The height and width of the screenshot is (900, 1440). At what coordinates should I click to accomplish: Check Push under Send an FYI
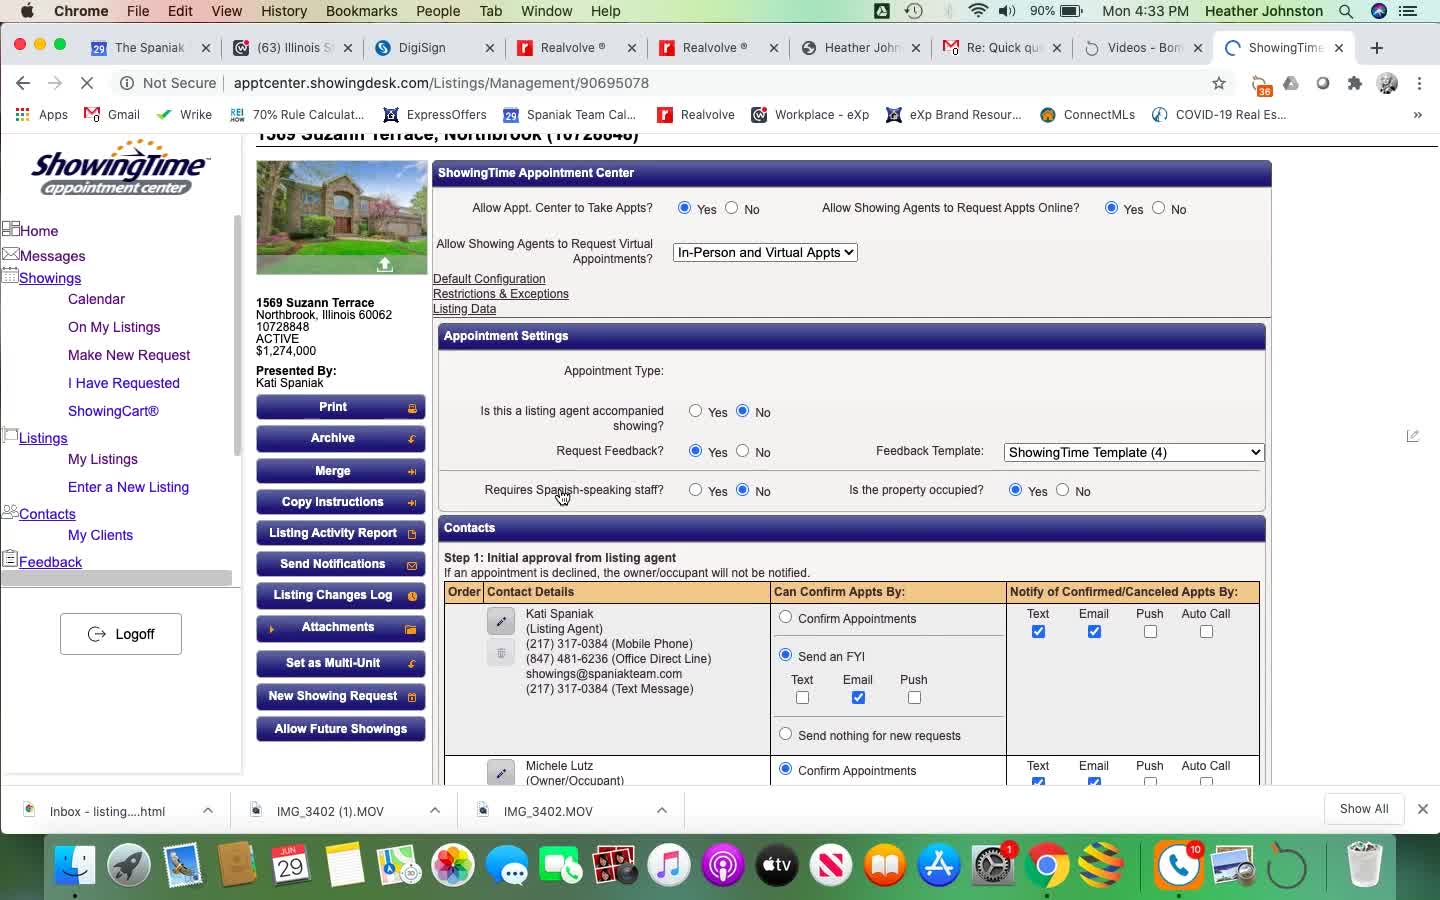coord(914,698)
